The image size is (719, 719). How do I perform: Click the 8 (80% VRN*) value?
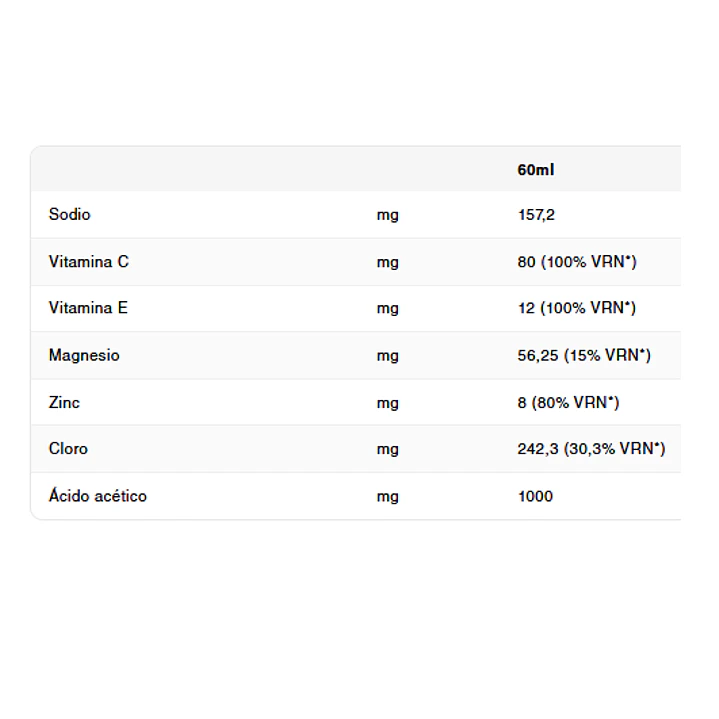[568, 403]
